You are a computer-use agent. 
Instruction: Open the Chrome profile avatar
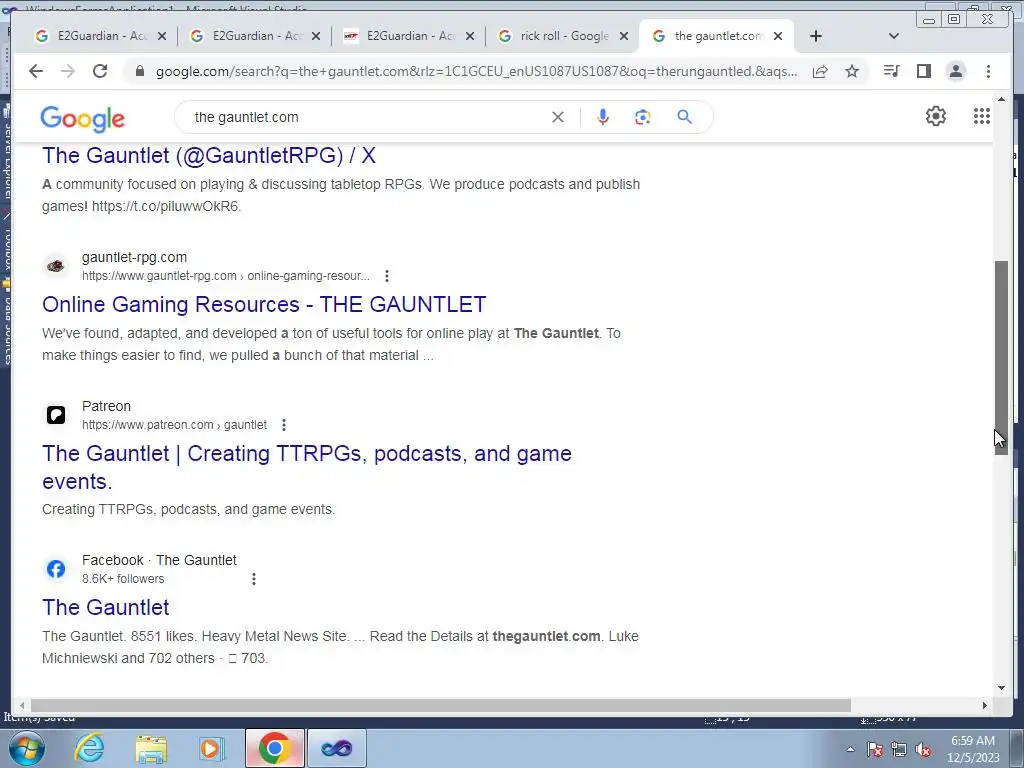pyautogui.click(x=955, y=71)
